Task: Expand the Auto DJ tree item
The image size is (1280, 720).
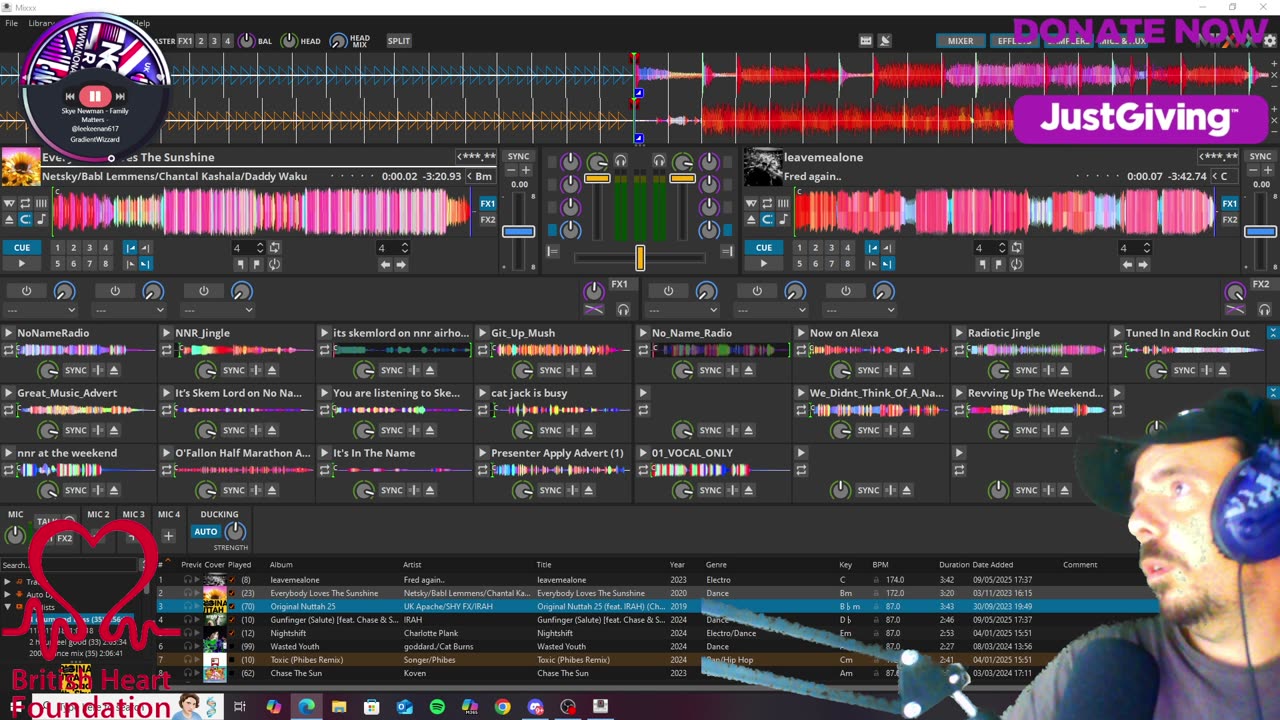Action: tap(7, 594)
